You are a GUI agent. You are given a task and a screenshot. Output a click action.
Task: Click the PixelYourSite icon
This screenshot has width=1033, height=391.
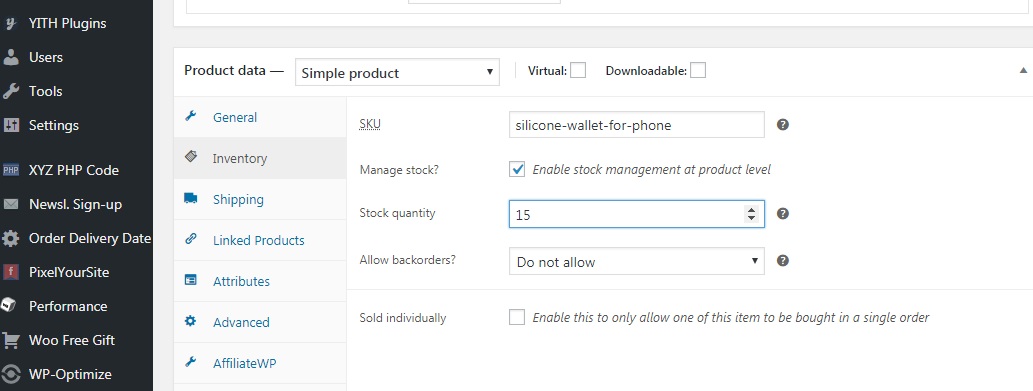point(11,273)
